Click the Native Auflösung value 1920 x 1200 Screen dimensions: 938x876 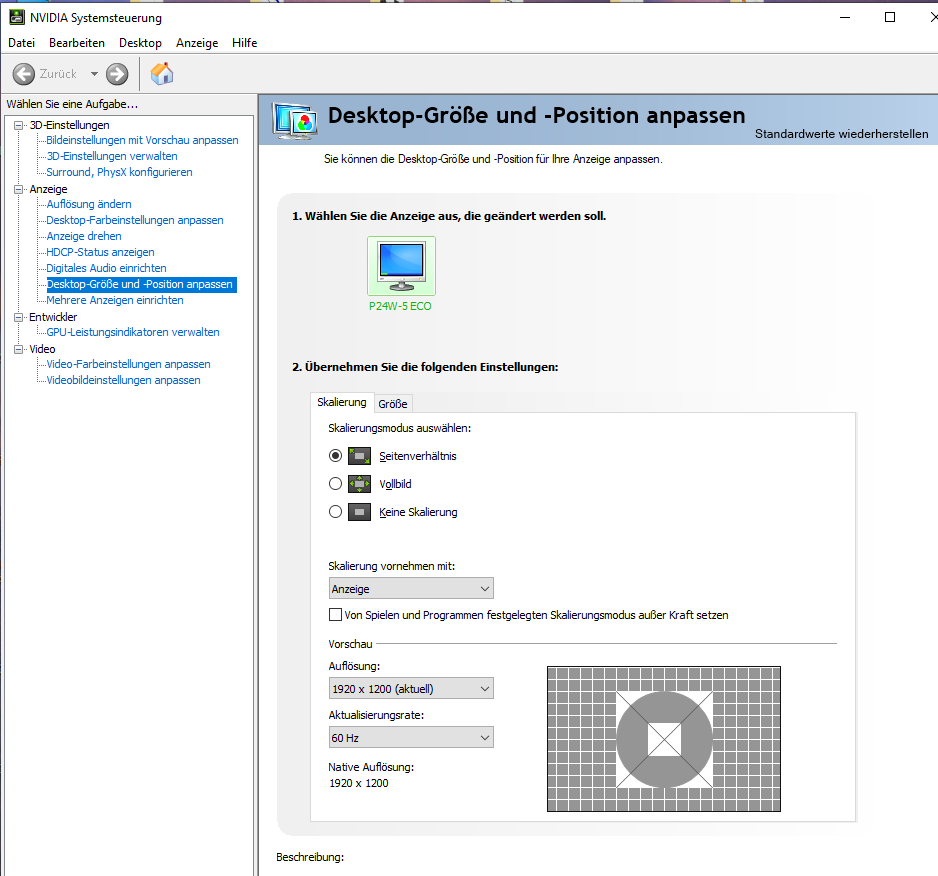[x=359, y=783]
